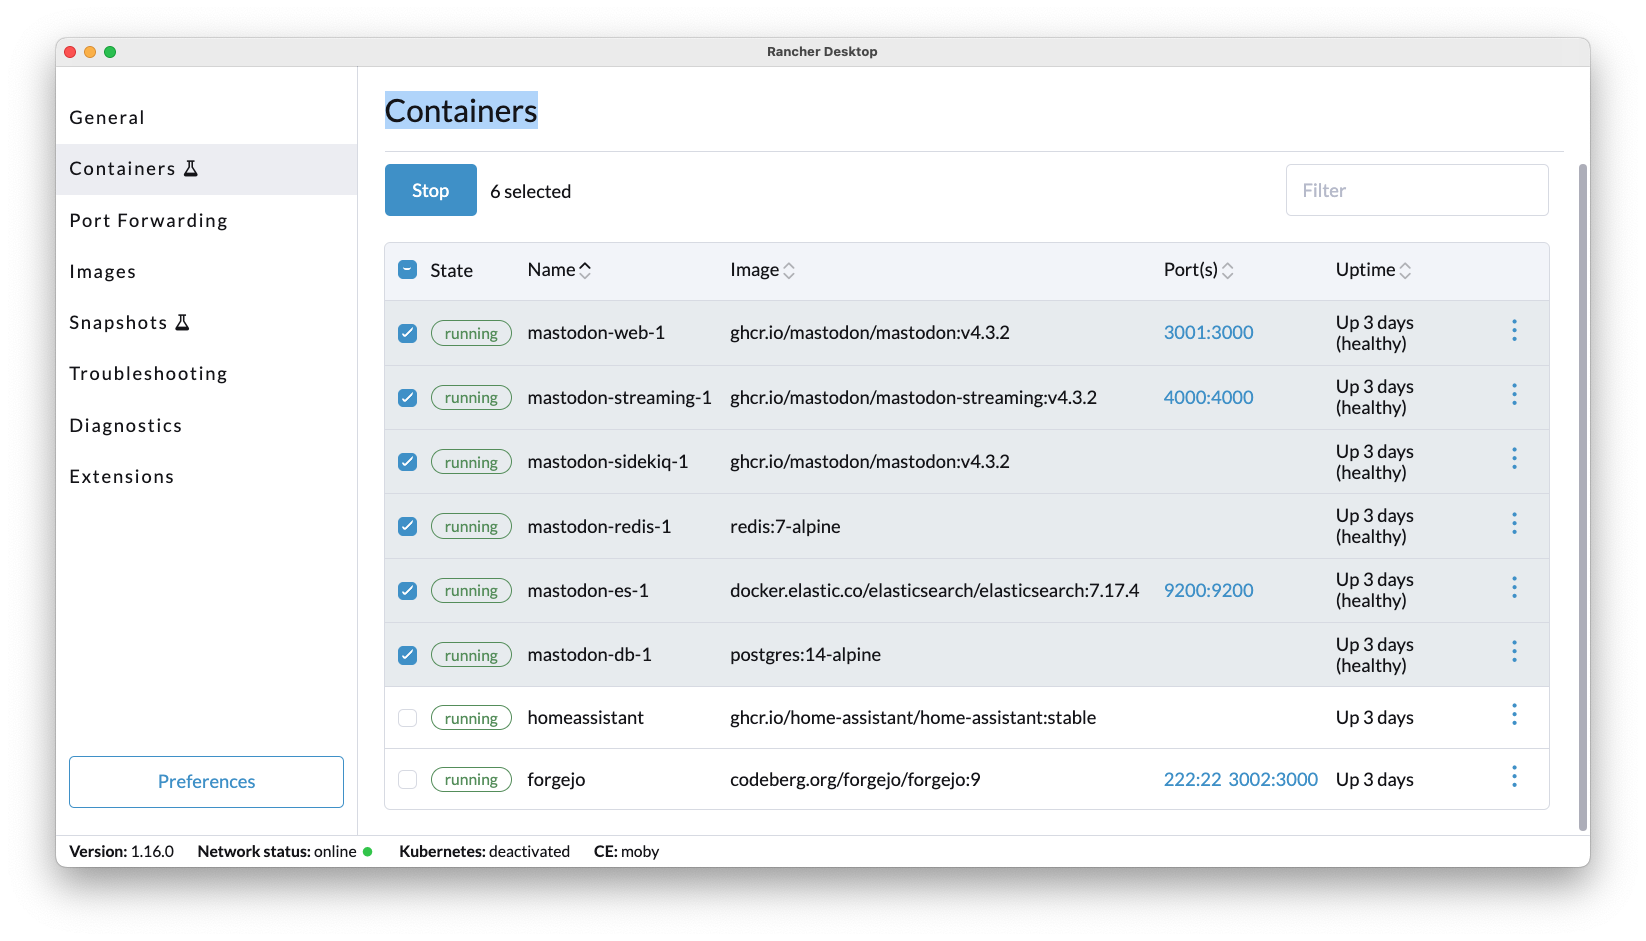Open forgejo's 3002:3000 port link
This screenshot has height=941, width=1646.
pyautogui.click(x=1273, y=780)
